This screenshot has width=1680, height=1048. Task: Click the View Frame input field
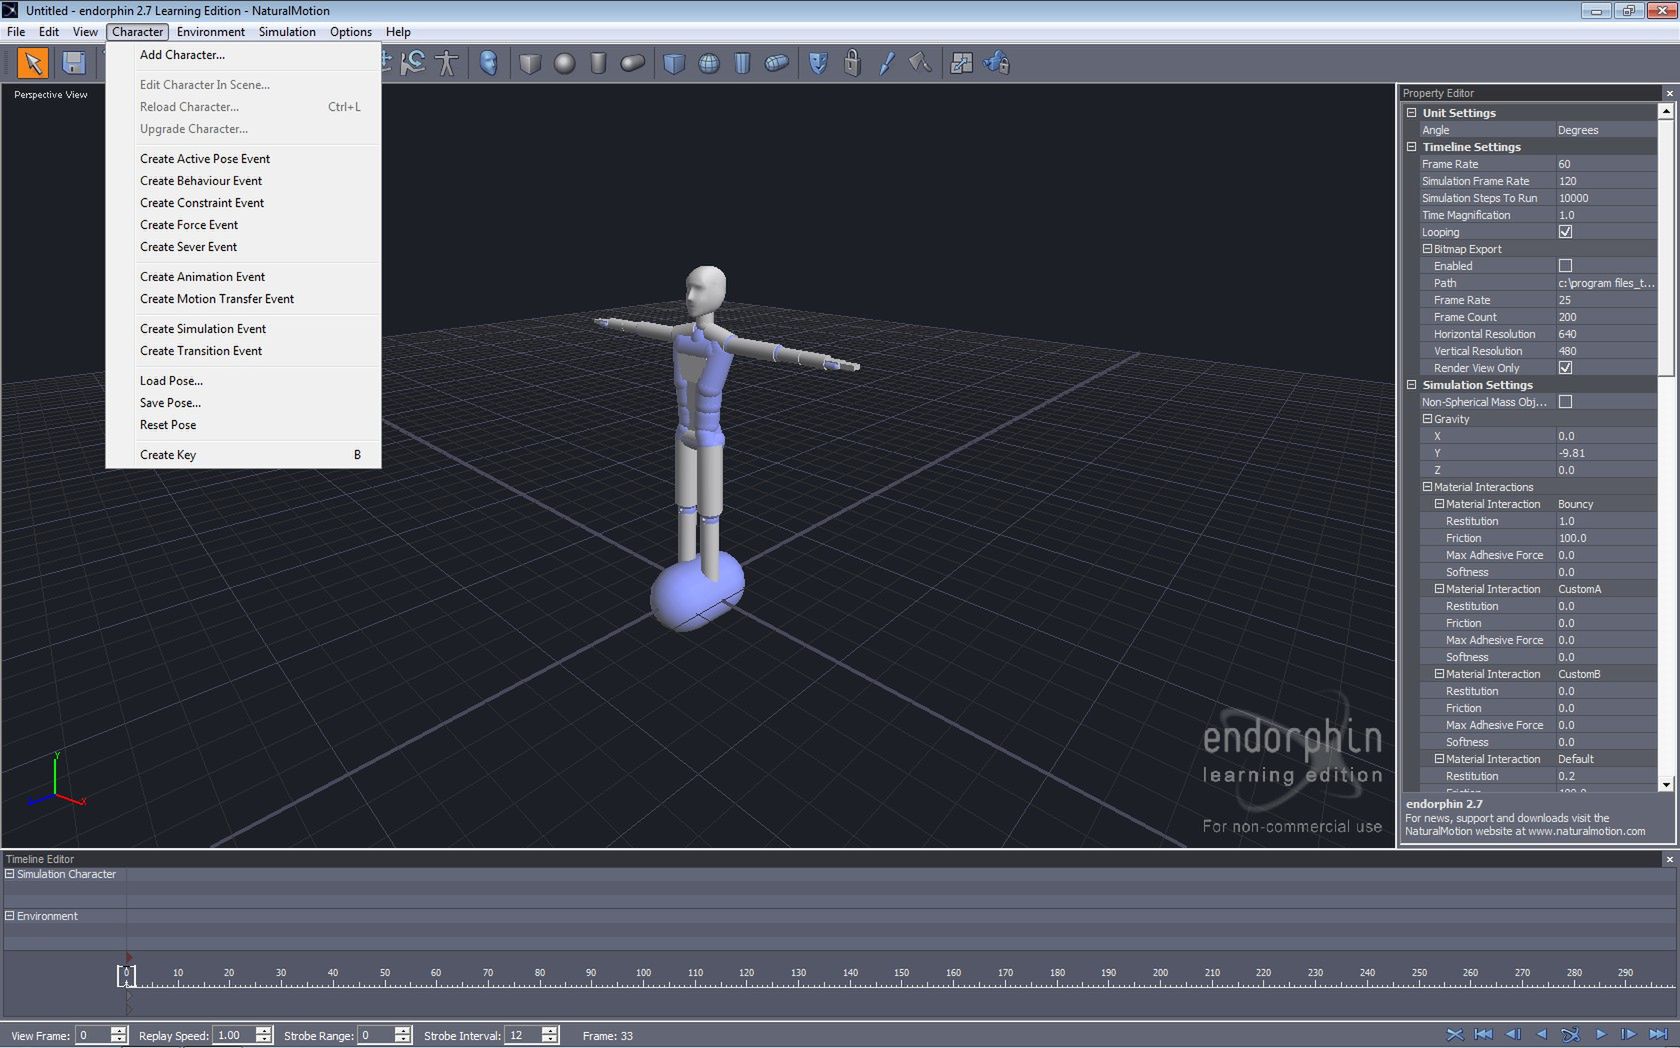pyautogui.click(x=93, y=1035)
